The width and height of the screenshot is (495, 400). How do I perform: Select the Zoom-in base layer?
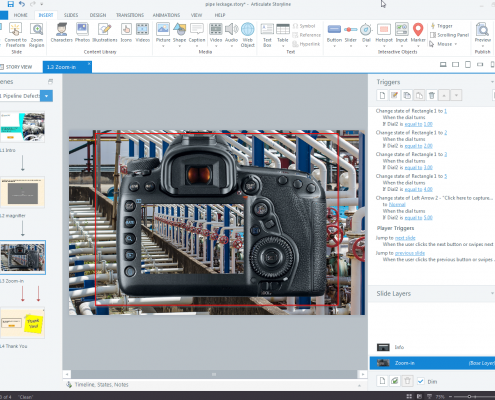(432, 363)
